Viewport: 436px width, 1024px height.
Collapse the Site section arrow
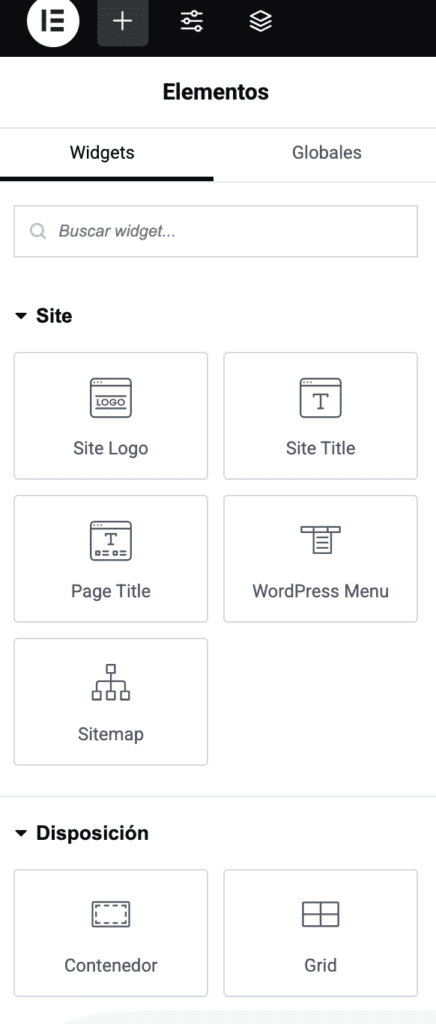21,316
